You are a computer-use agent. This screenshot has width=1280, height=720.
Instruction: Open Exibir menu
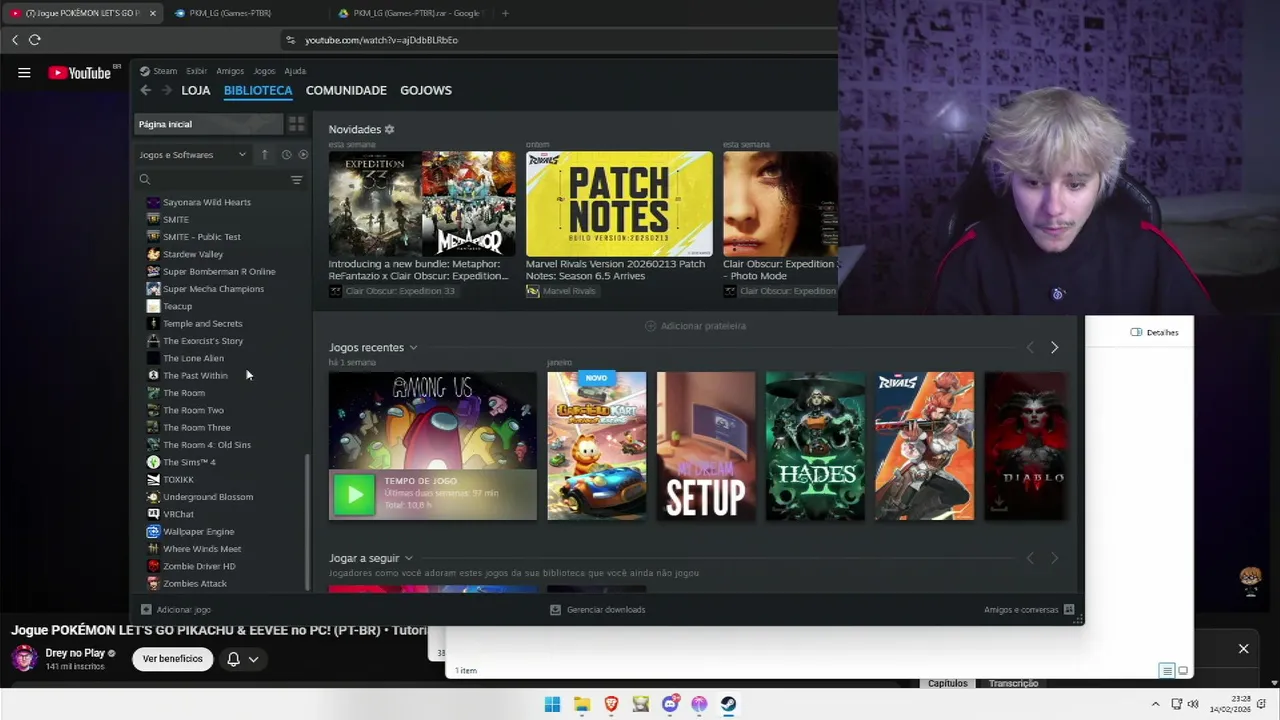click(196, 71)
